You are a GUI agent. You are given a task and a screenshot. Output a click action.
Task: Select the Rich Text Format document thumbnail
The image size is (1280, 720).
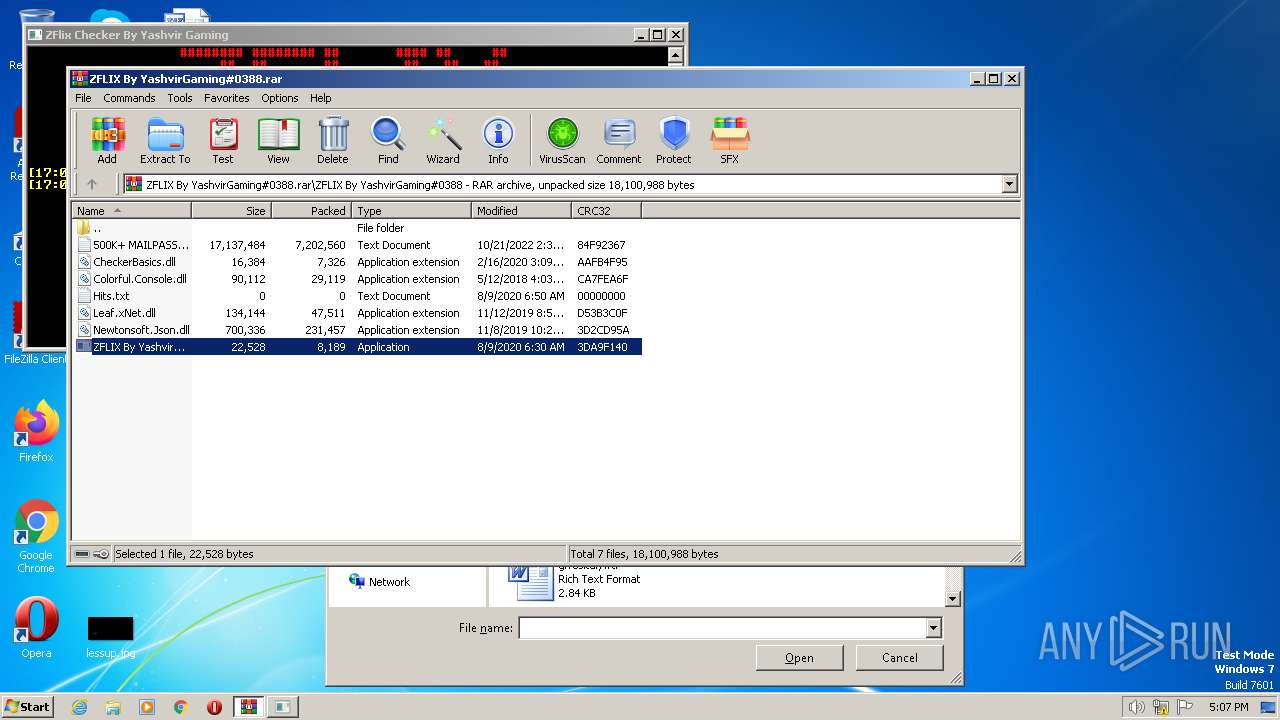530,582
